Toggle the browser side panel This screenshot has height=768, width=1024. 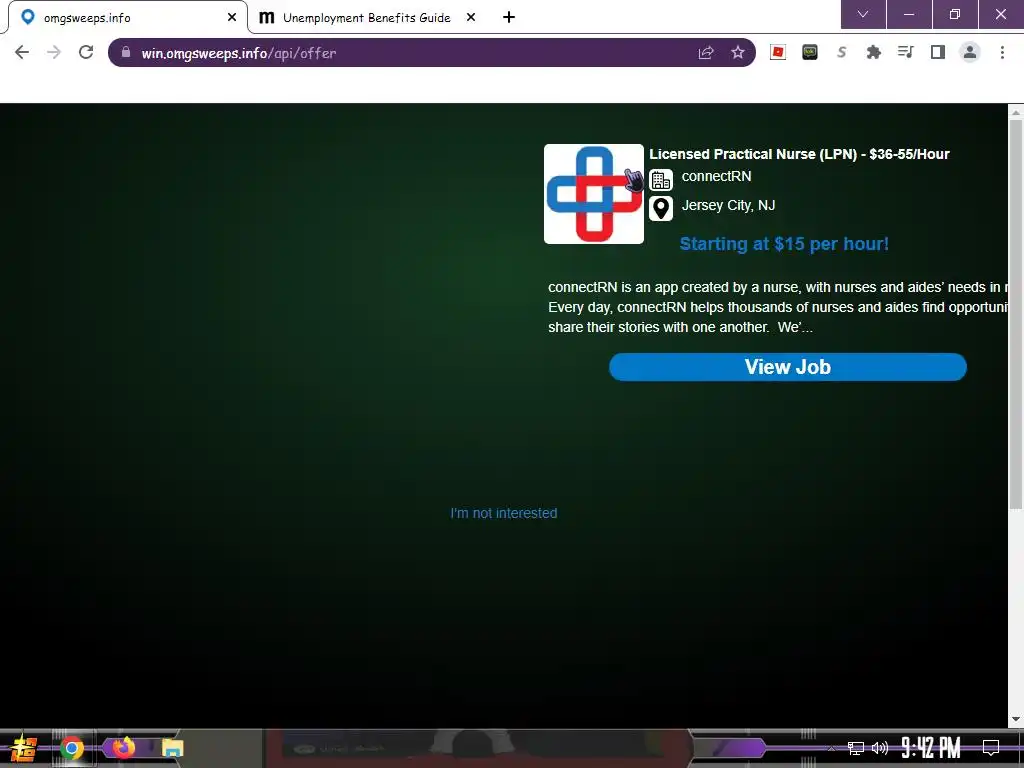[938, 52]
